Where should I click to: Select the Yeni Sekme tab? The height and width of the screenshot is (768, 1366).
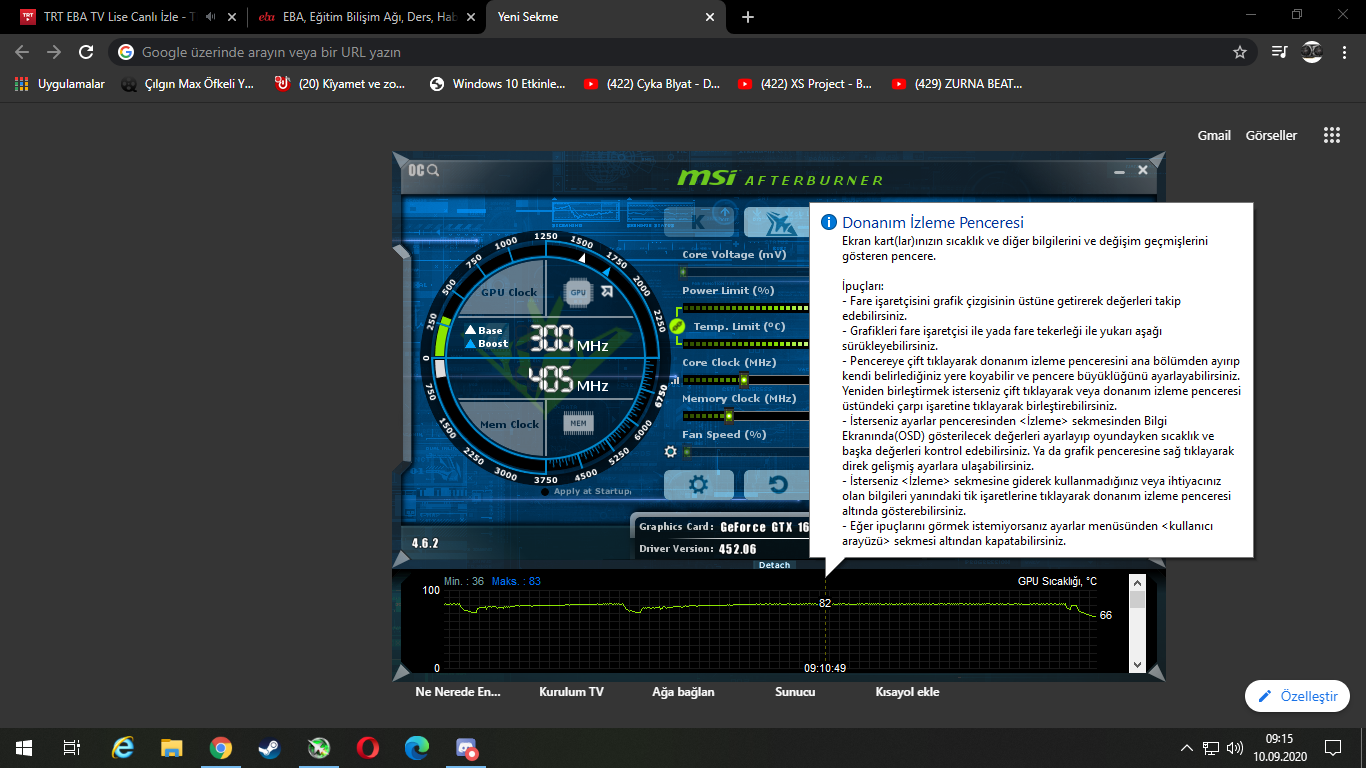pyautogui.click(x=604, y=17)
